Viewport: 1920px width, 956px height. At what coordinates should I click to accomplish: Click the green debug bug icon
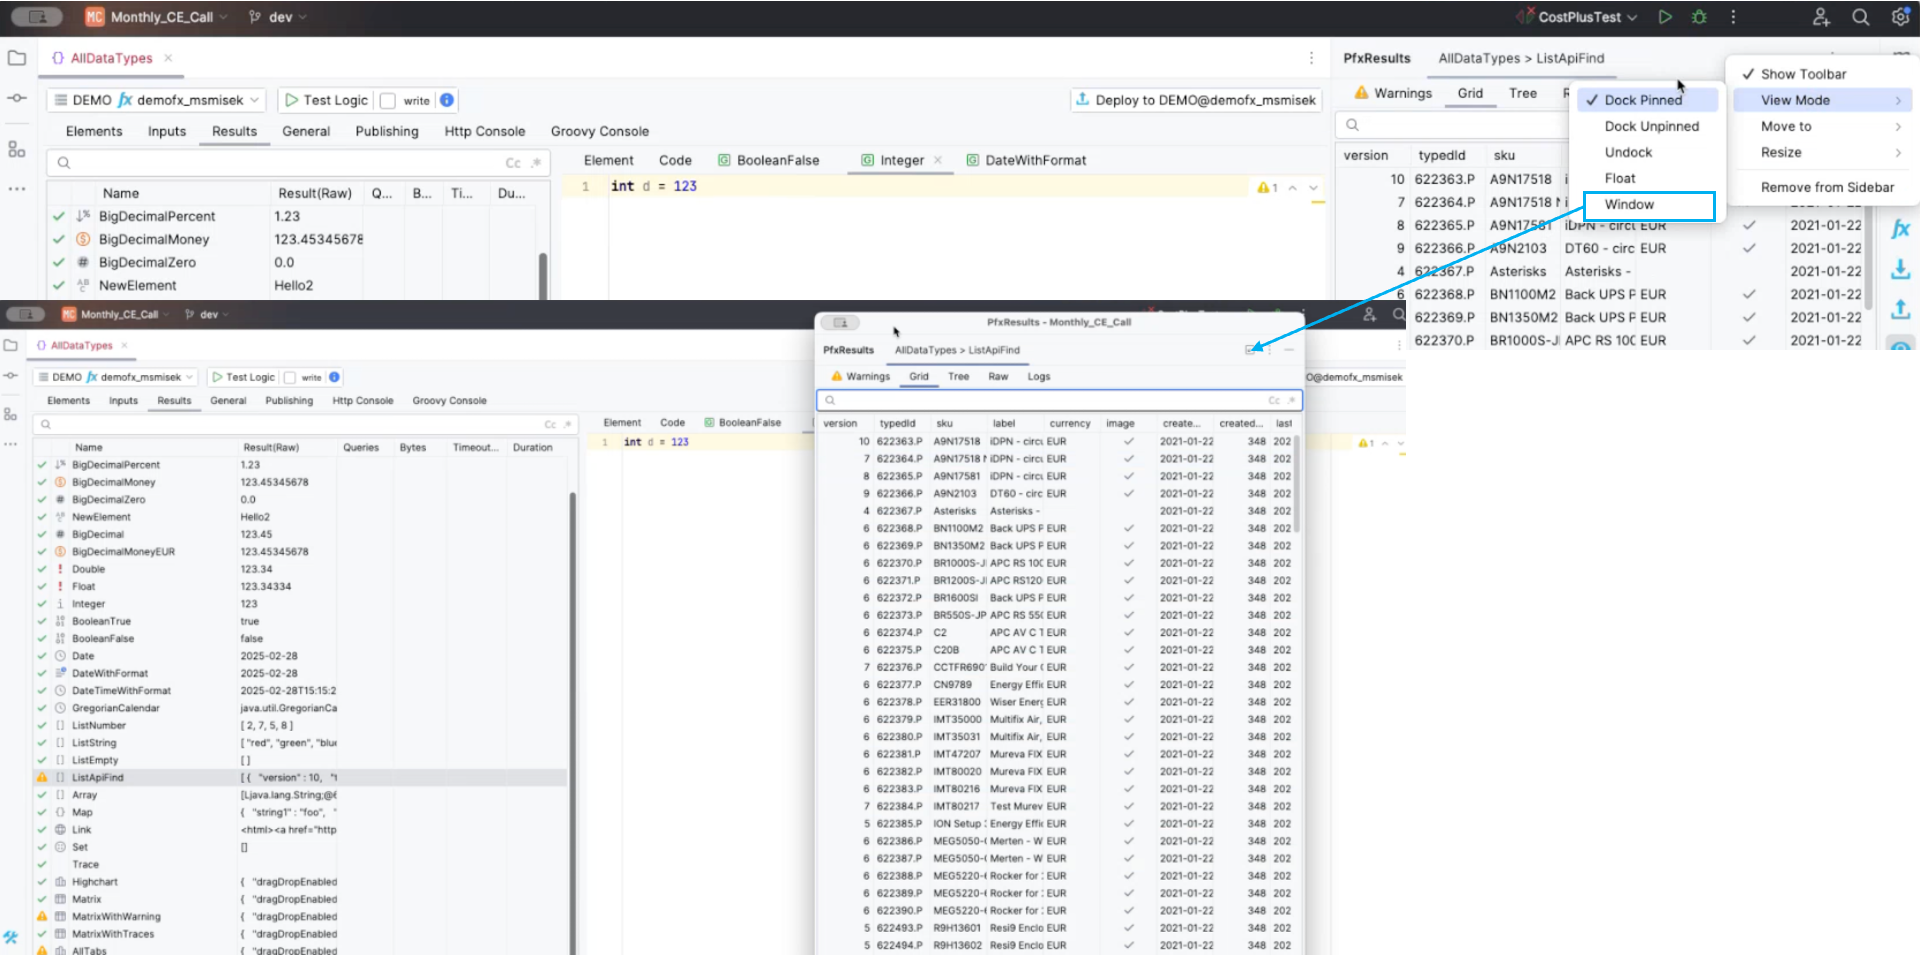point(1699,17)
